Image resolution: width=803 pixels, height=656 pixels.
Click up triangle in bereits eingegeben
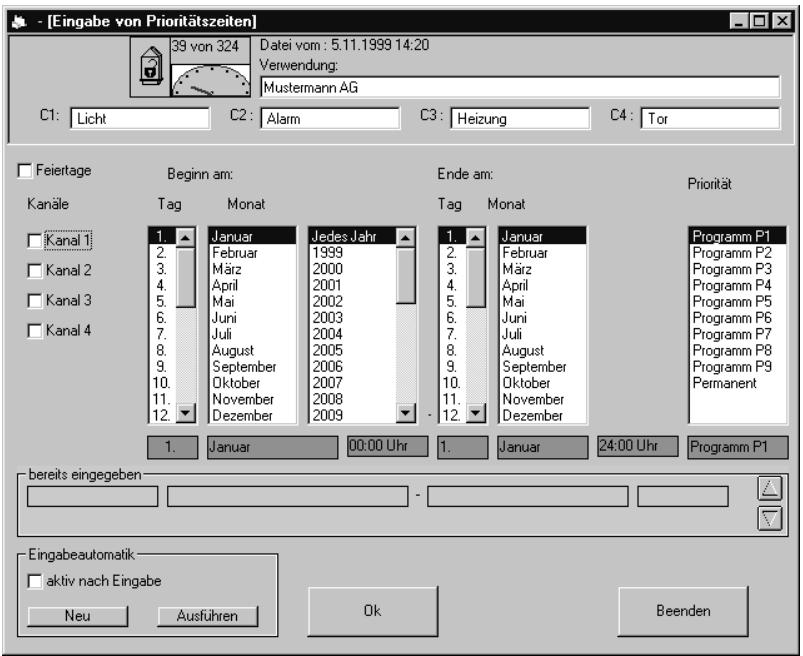pos(770,487)
